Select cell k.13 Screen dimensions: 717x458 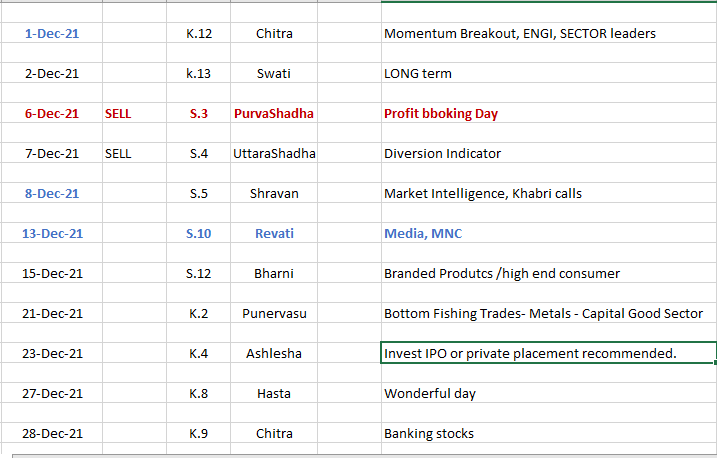198,74
